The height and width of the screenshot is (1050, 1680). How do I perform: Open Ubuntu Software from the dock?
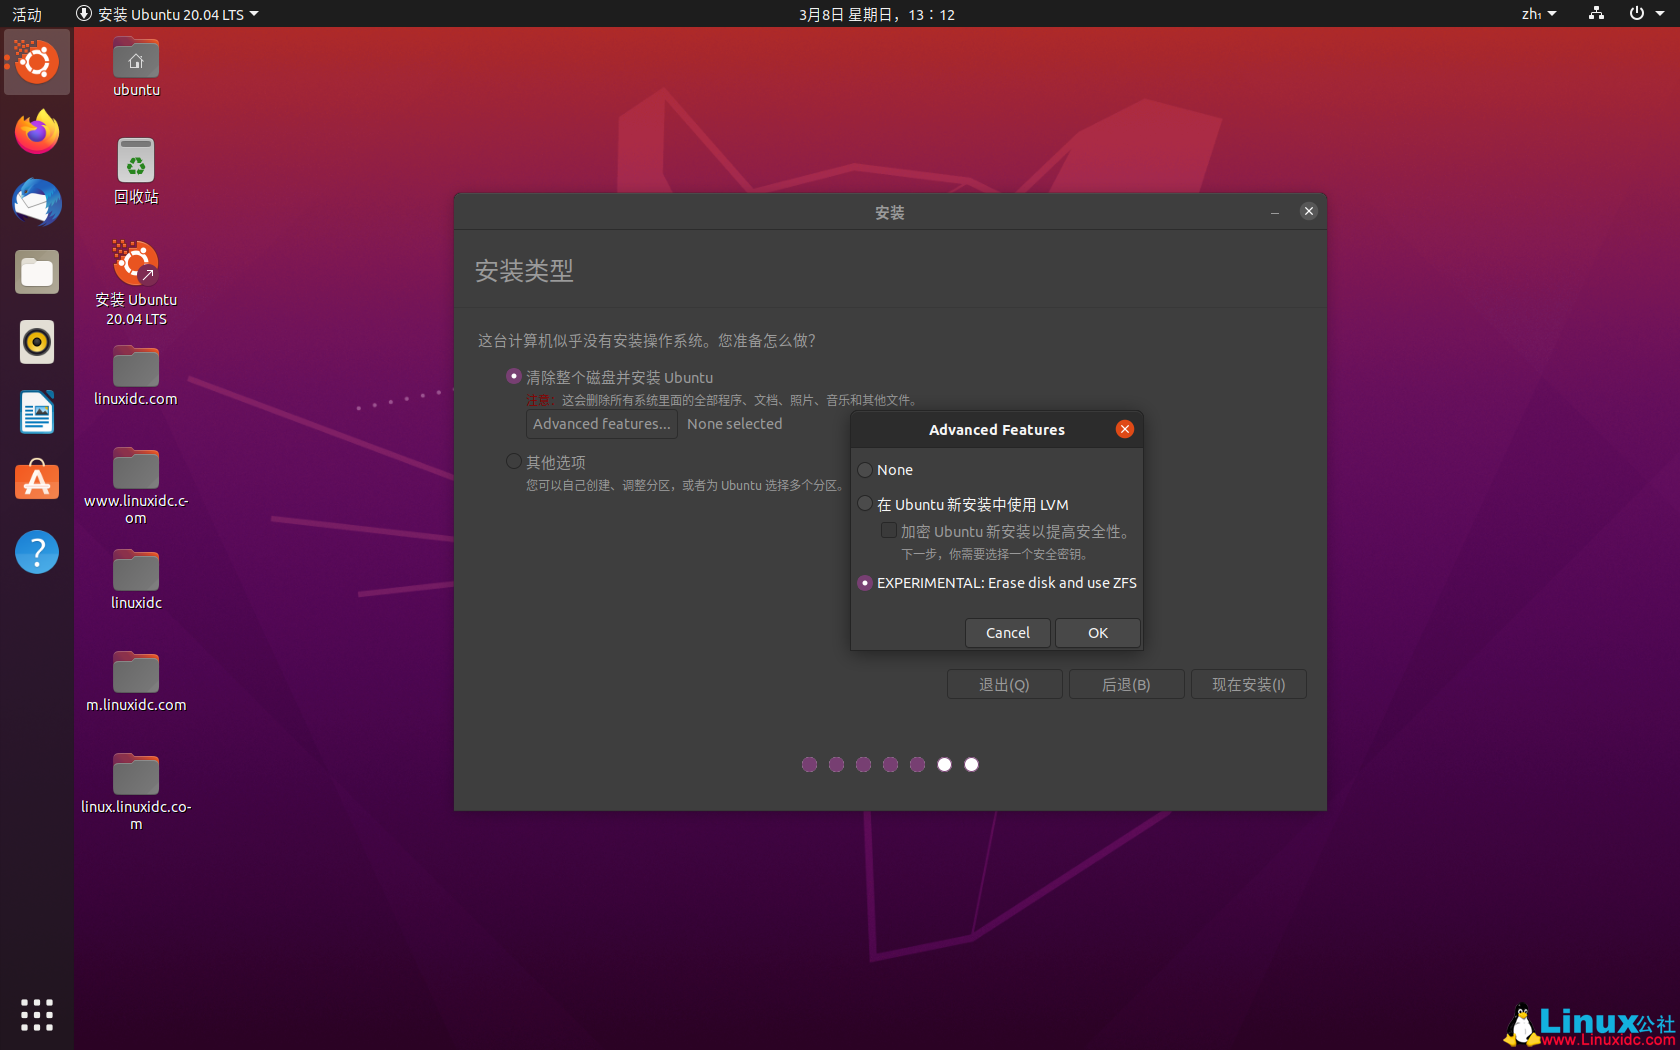pos(36,481)
